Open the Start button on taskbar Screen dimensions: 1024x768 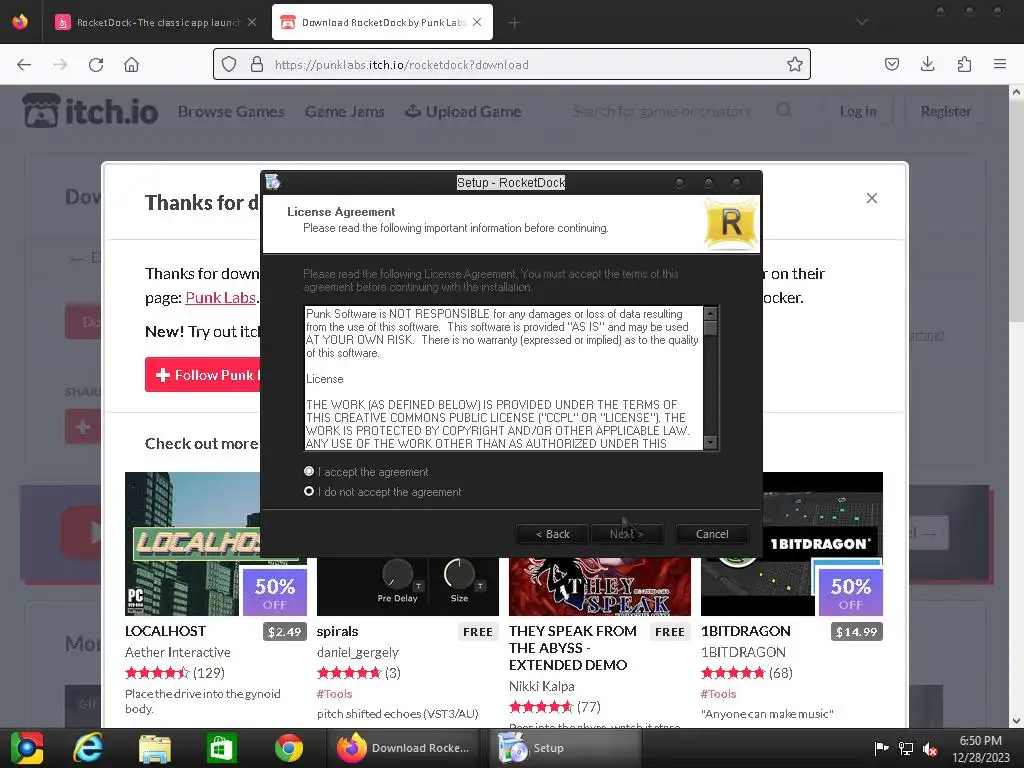[x=25, y=748]
